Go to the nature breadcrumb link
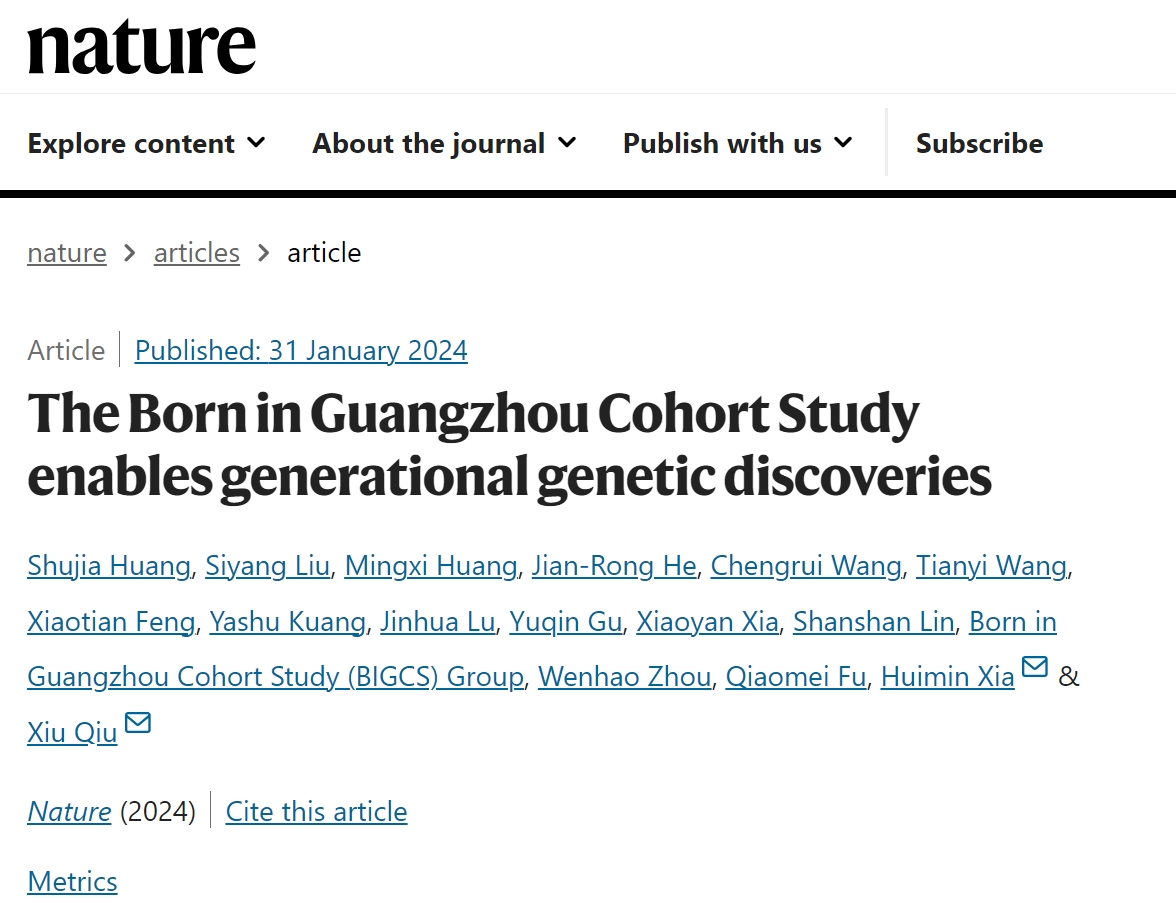This screenshot has width=1176, height=922. [x=67, y=253]
